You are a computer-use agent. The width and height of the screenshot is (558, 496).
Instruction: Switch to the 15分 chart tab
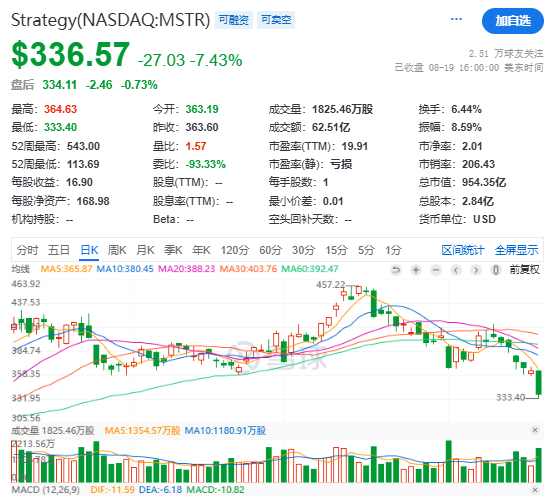pyautogui.click(x=336, y=250)
